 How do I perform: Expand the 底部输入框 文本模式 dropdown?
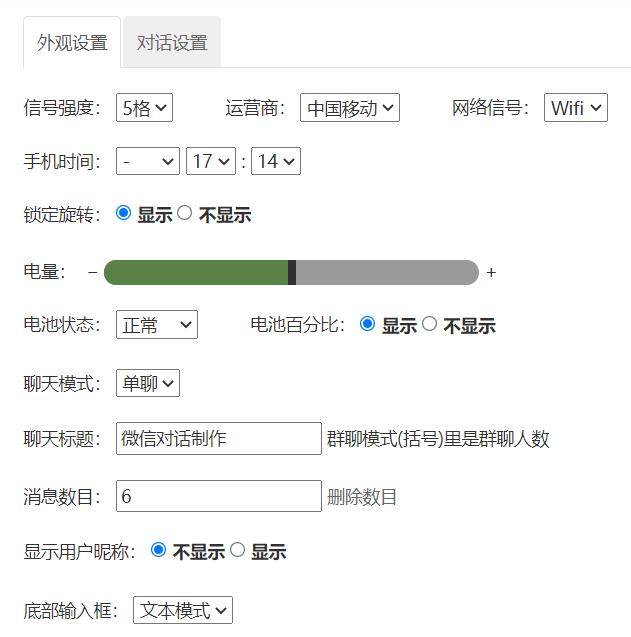183,610
